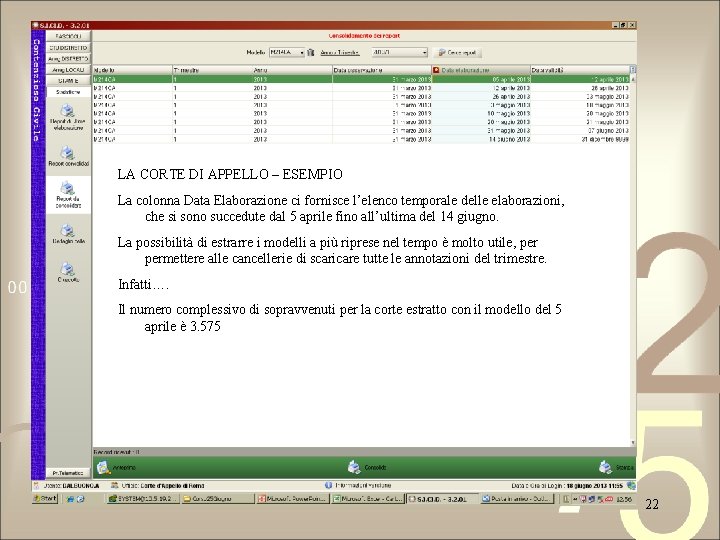
Task: Open the FASCICOLI sidebar section
Action: point(68,36)
